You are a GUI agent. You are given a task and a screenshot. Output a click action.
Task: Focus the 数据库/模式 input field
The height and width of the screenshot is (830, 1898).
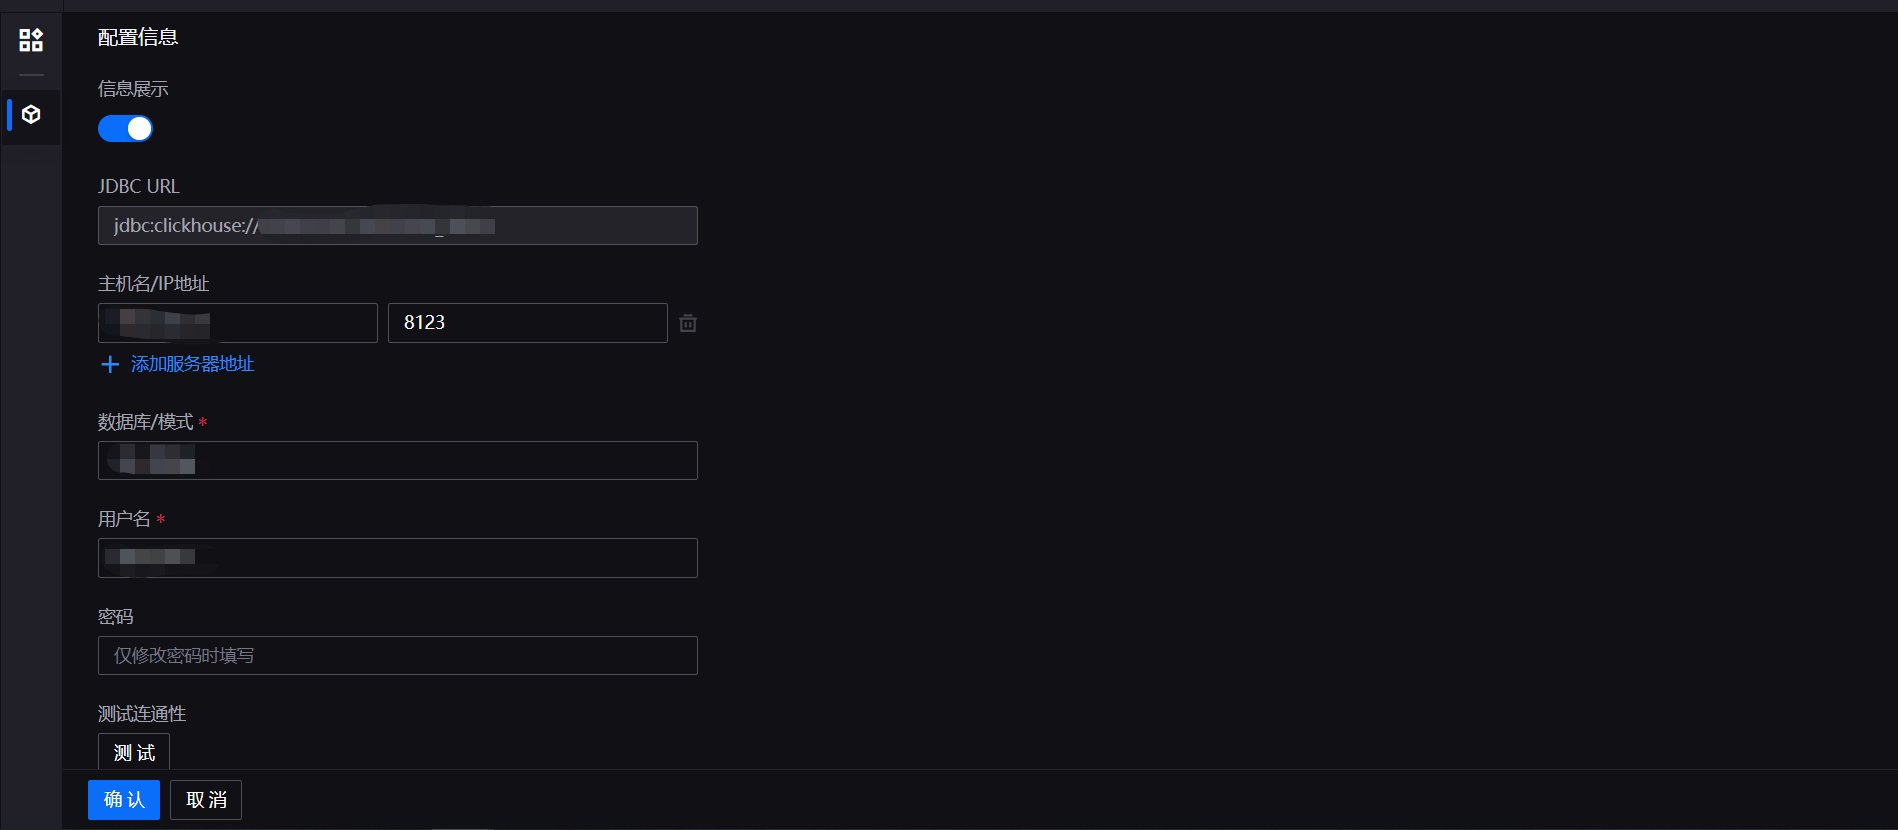[397, 461]
